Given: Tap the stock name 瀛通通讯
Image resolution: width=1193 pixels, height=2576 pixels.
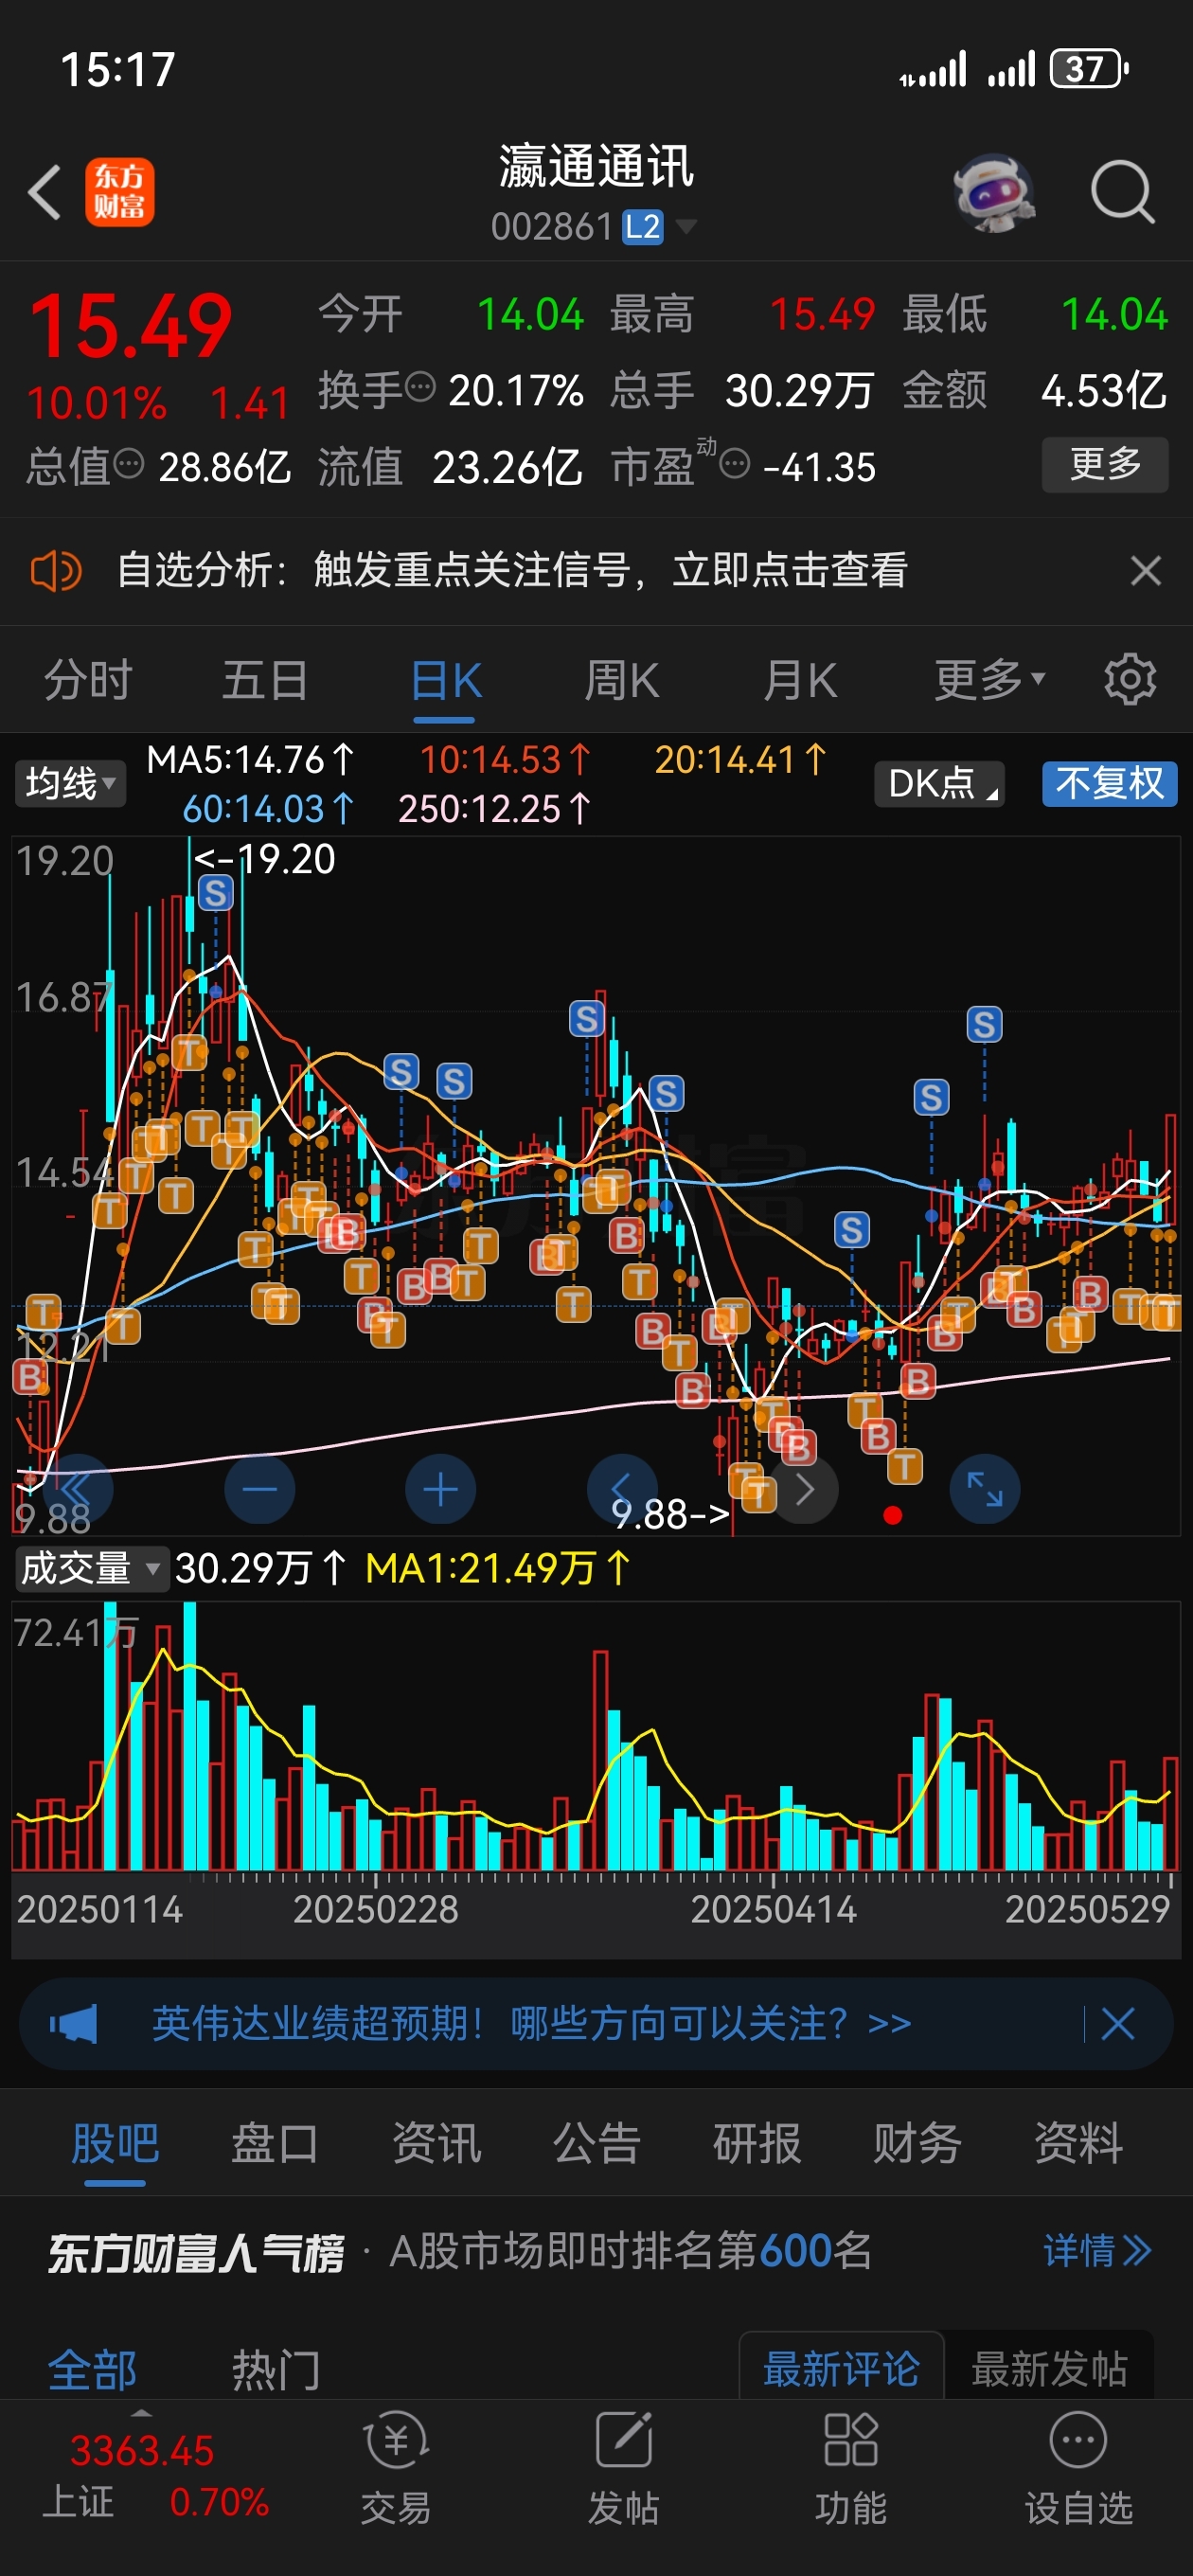Looking at the screenshot, I should [x=596, y=166].
